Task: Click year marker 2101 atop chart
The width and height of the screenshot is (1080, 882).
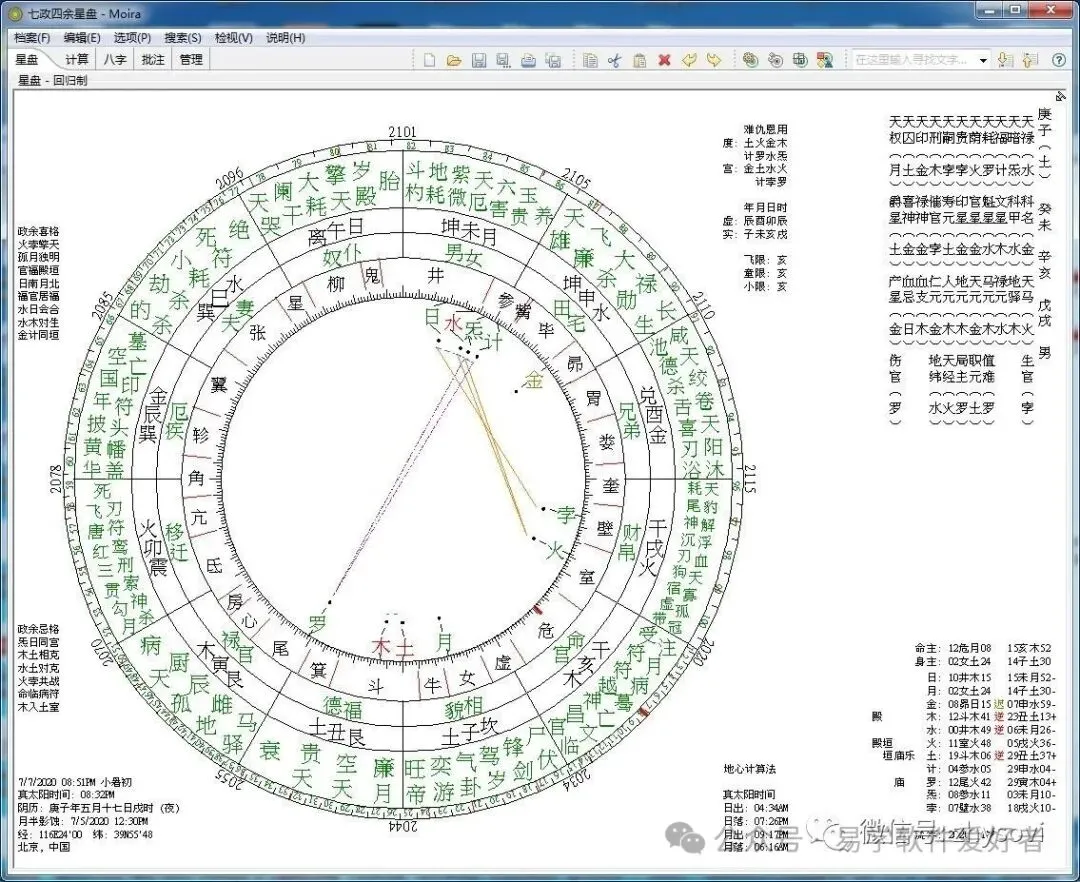Action: pos(402,132)
